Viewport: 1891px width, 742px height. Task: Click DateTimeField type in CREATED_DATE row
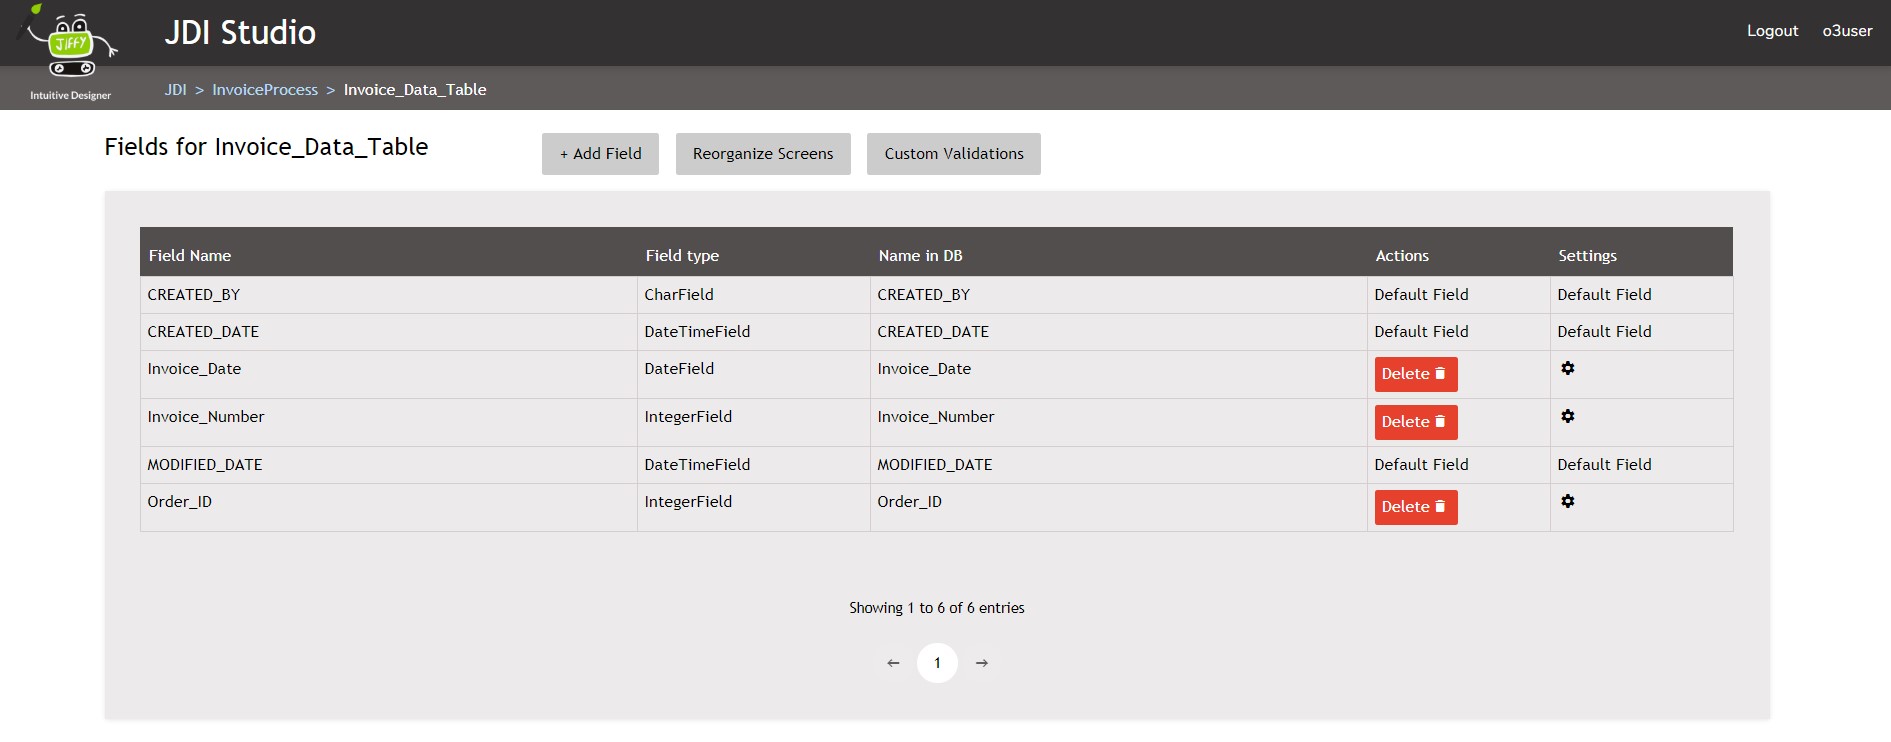(x=754, y=332)
